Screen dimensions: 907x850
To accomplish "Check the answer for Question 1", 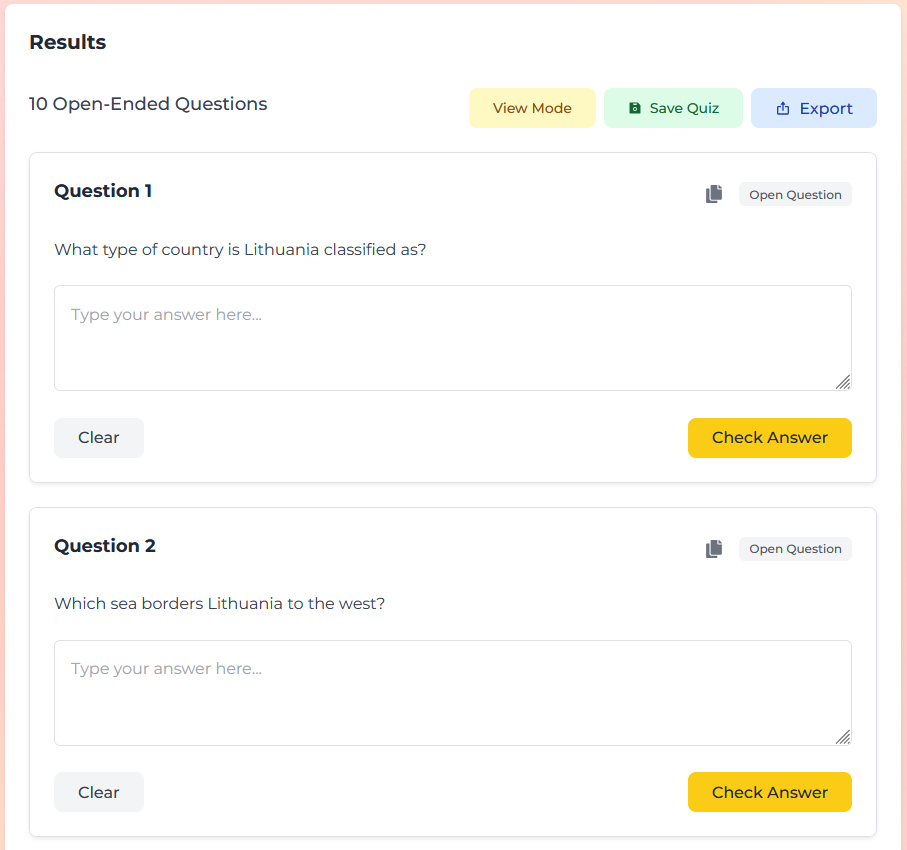I will pyautogui.click(x=769, y=438).
